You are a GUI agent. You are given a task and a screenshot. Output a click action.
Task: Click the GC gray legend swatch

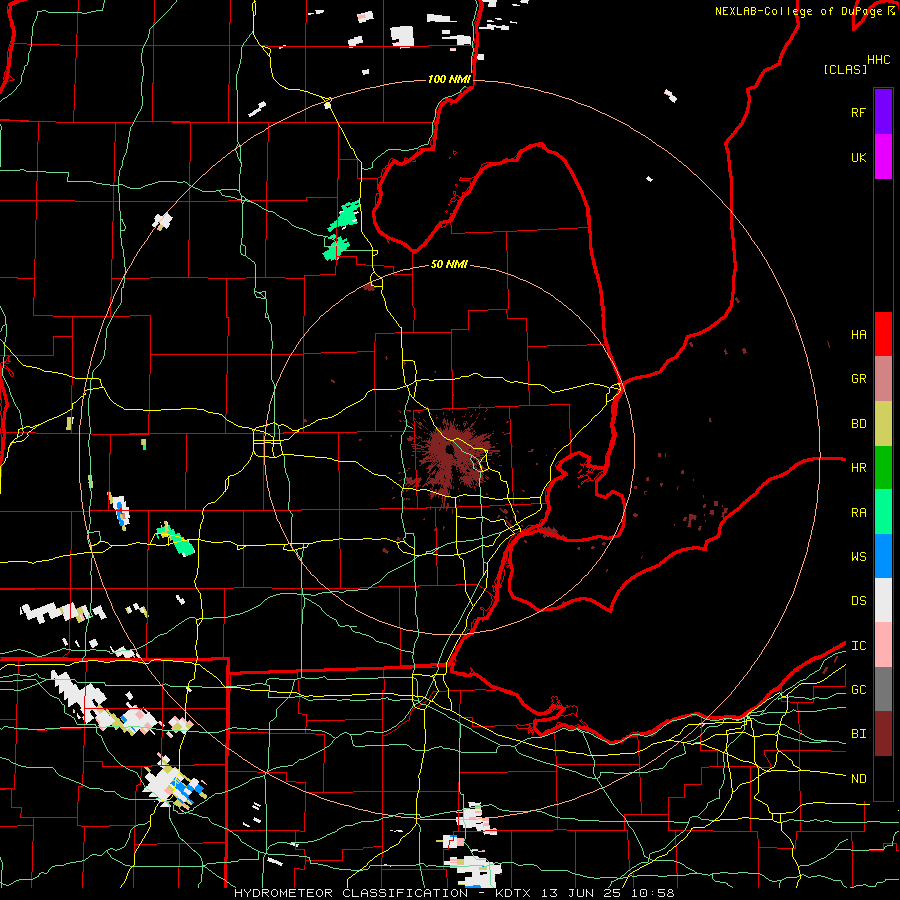pyautogui.click(x=883, y=689)
